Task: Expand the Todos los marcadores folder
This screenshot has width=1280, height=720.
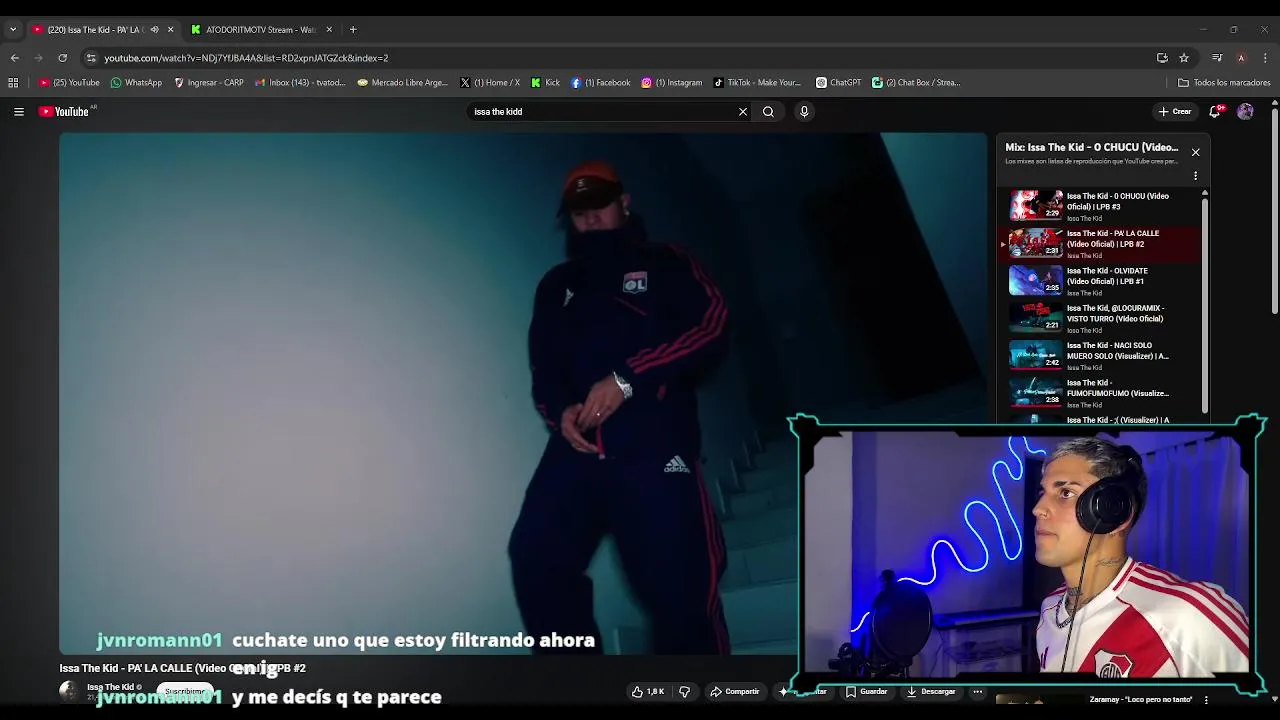Action: coord(1224,83)
